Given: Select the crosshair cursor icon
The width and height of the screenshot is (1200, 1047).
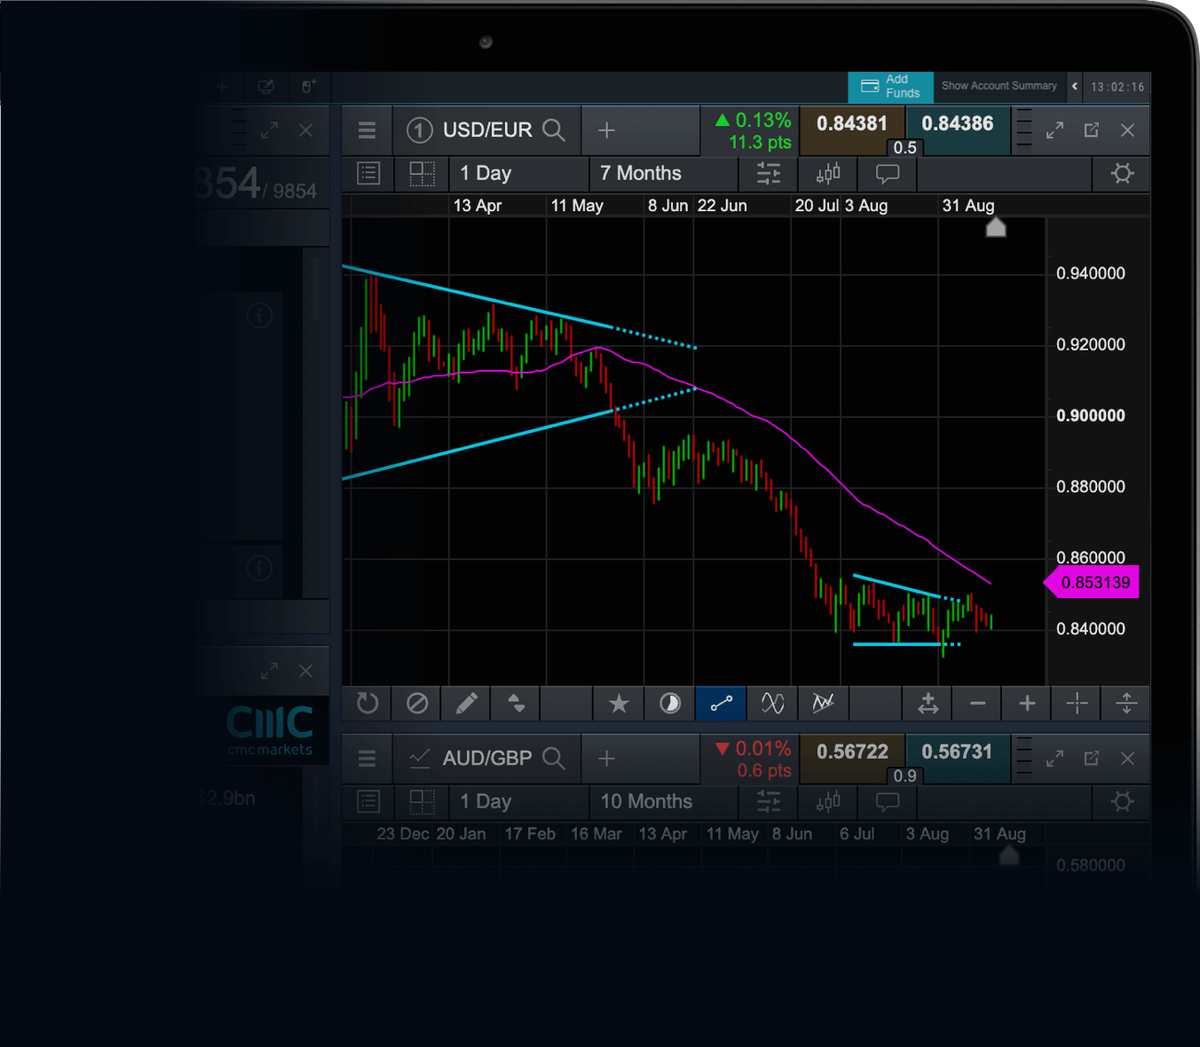Looking at the screenshot, I should click(x=1076, y=703).
